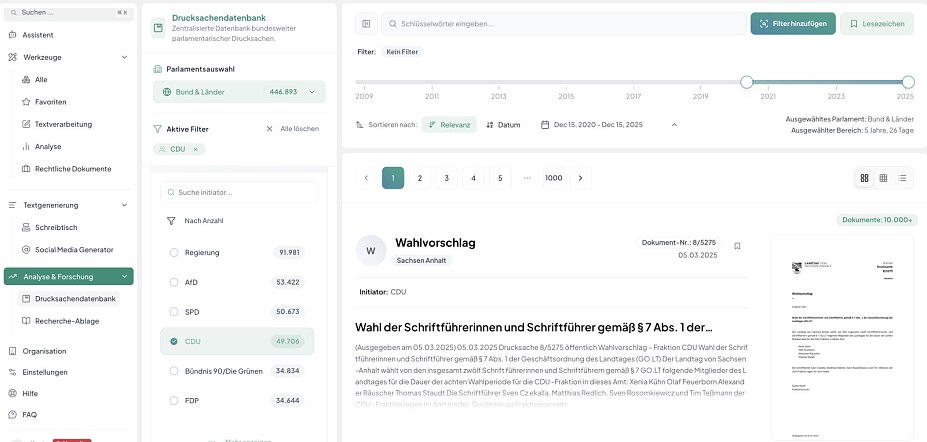Screen dimensions: 927x442
Task: Select the table view icon
Action: pyautogui.click(x=883, y=178)
